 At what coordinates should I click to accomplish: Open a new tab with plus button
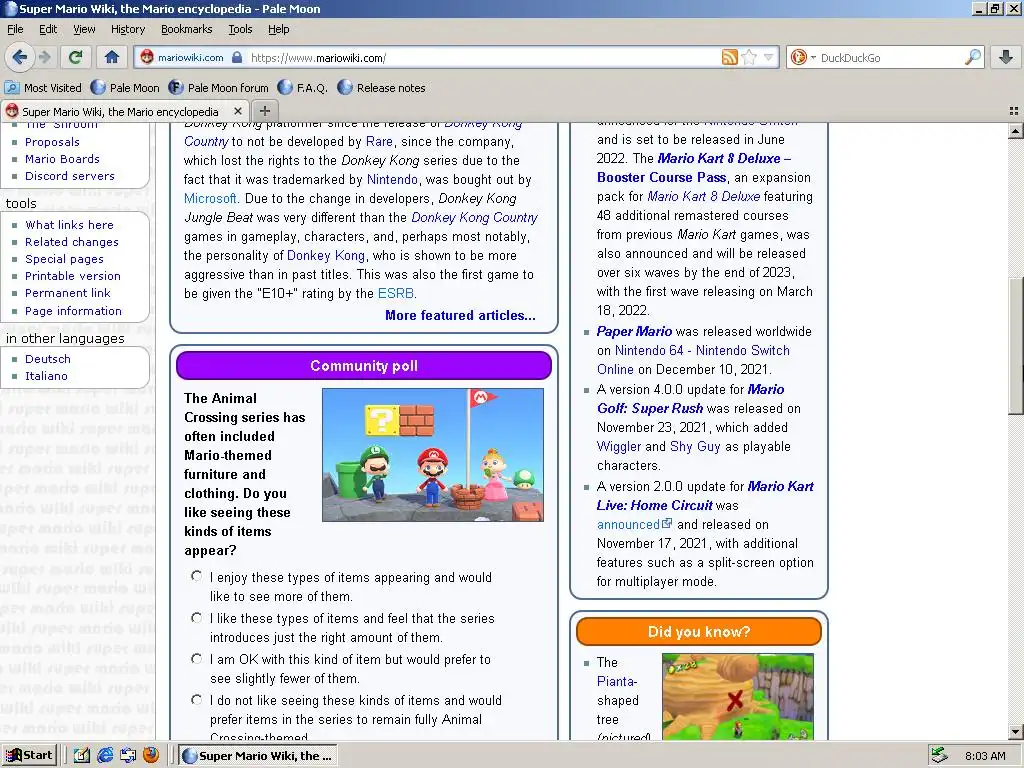pos(264,111)
